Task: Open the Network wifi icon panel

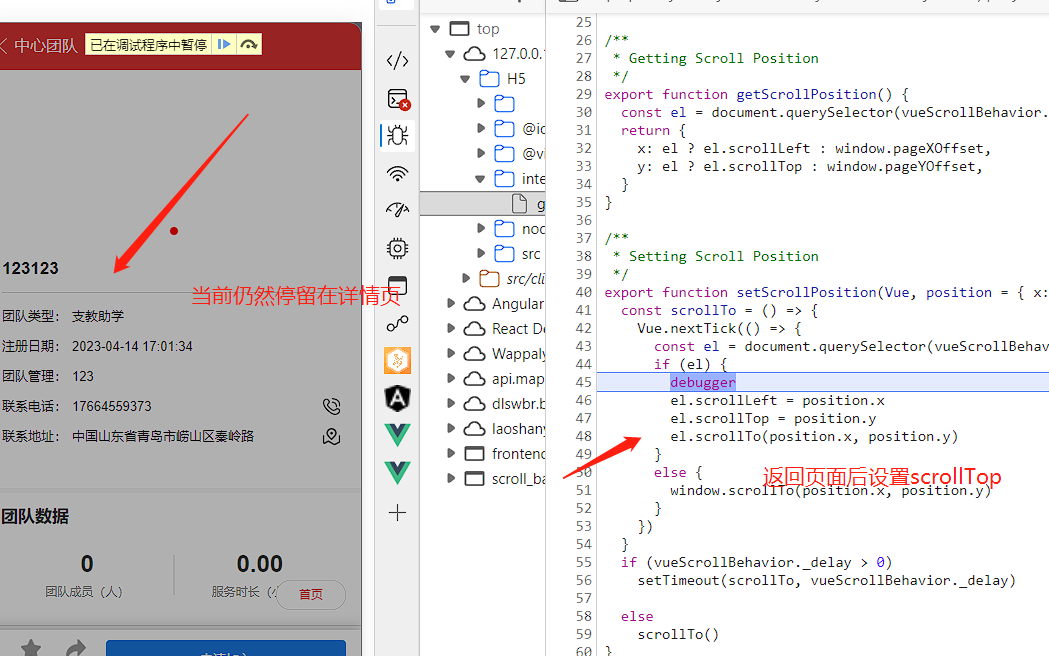Action: click(x=397, y=173)
